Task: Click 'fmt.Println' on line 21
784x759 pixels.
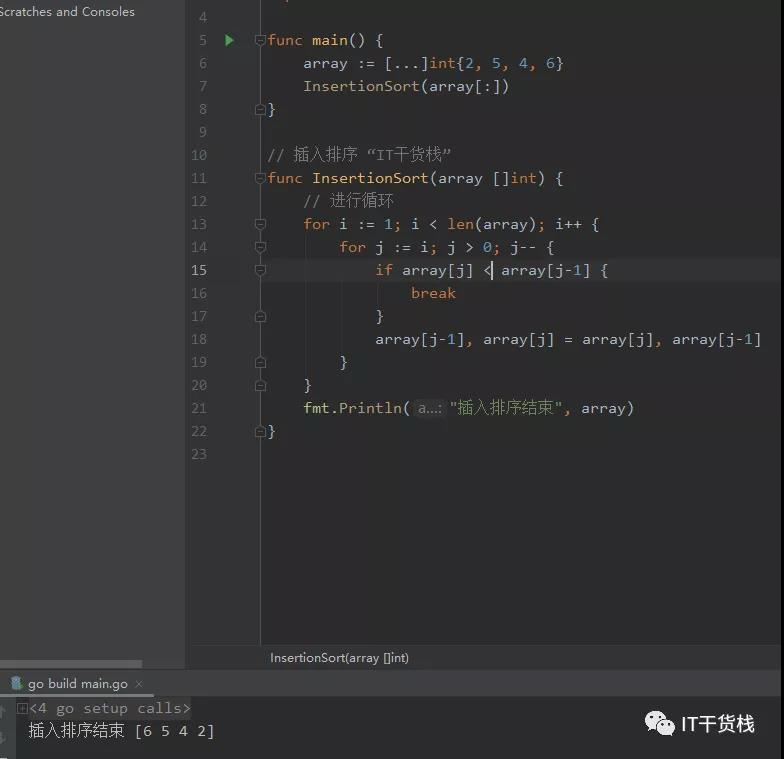Action: point(352,408)
